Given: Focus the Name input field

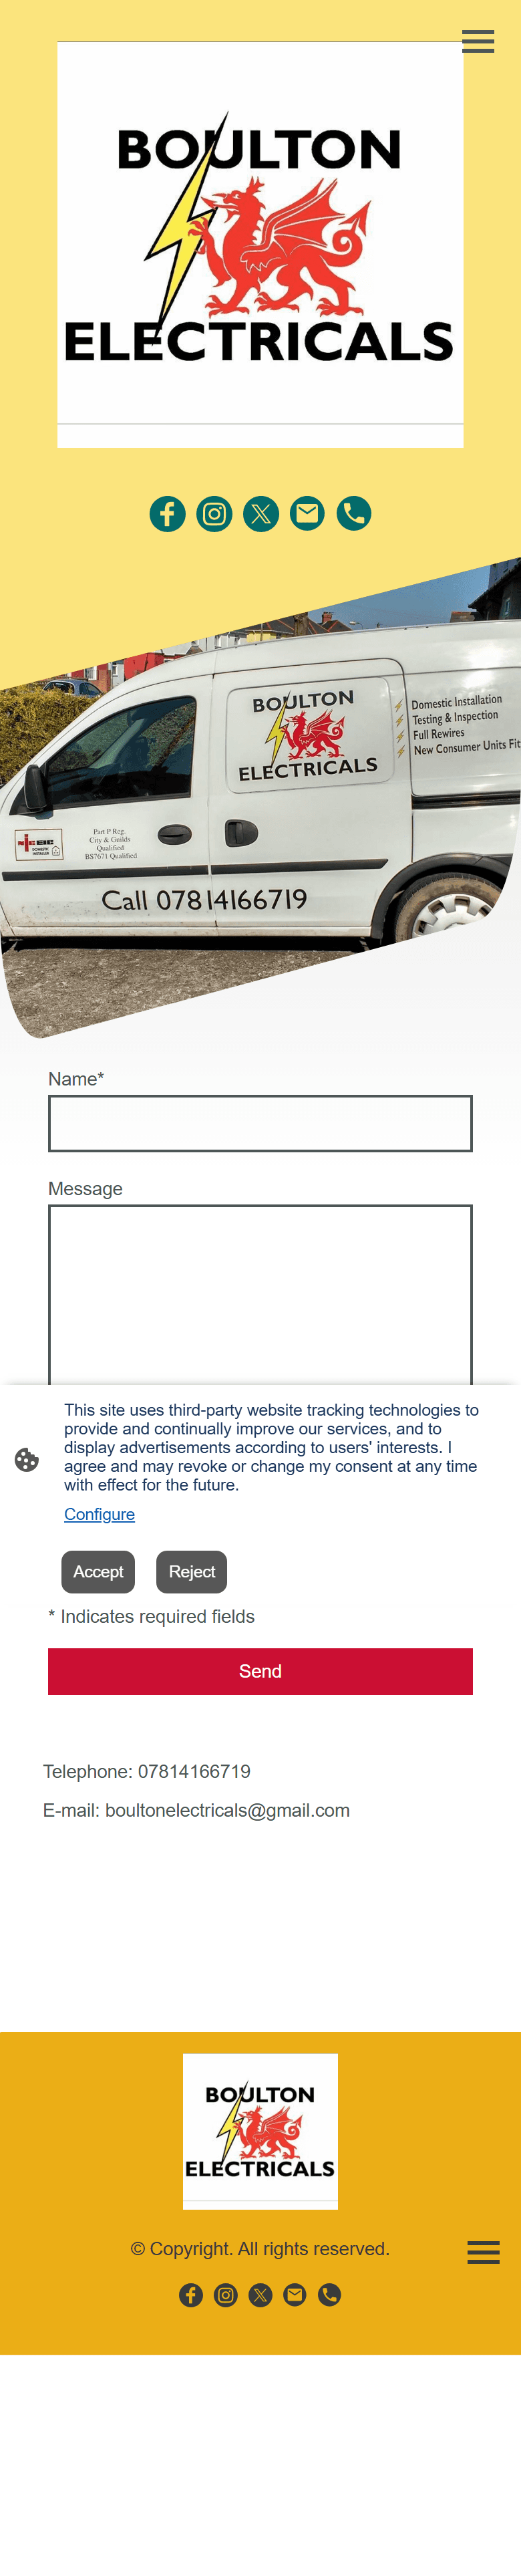Looking at the screenshot, I should [x=260, y=1123].
